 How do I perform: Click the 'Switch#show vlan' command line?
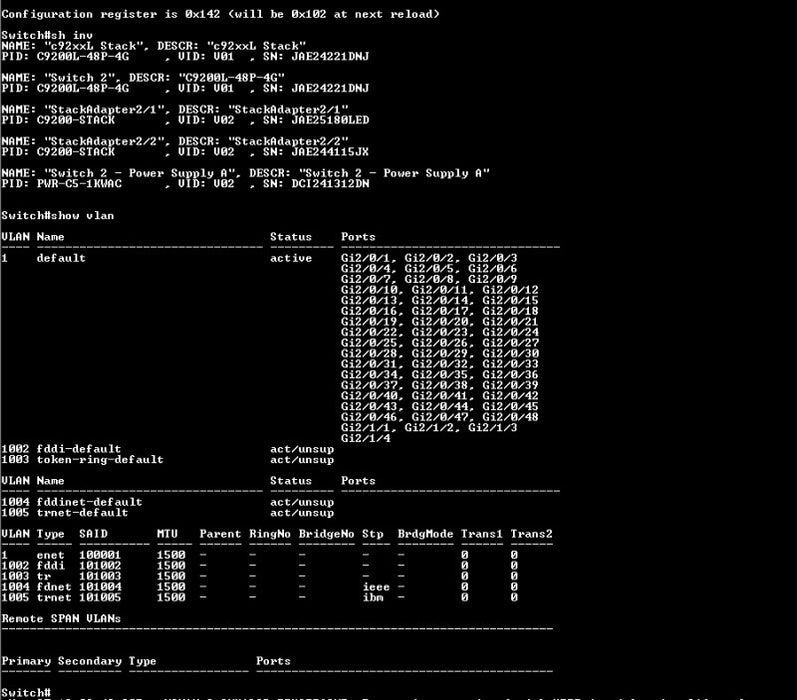click(x=57, y=216)
